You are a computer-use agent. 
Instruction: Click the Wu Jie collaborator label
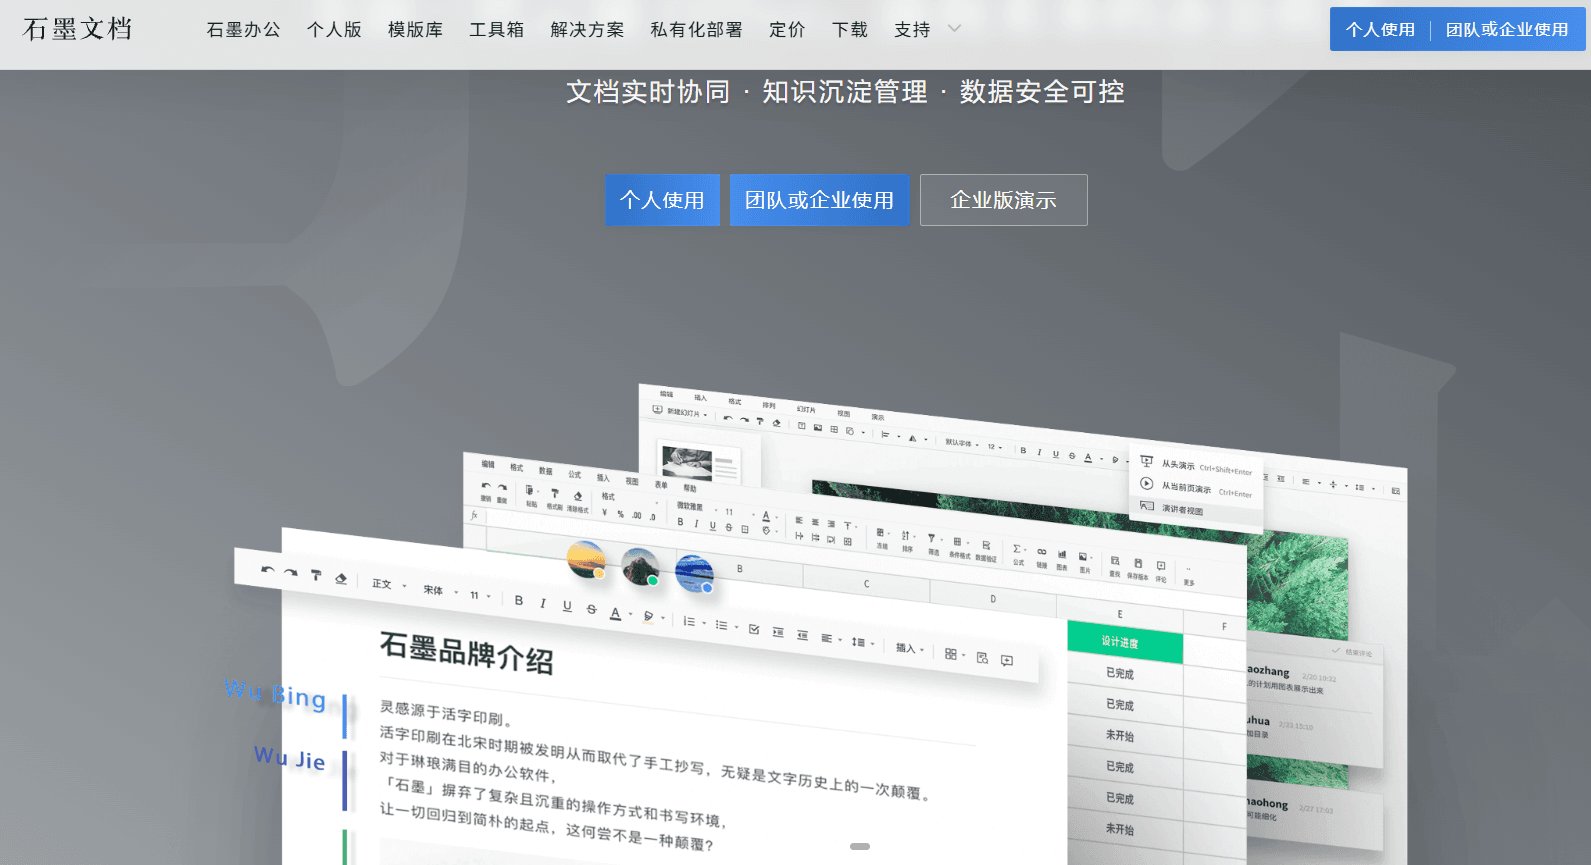coord(290,758)
